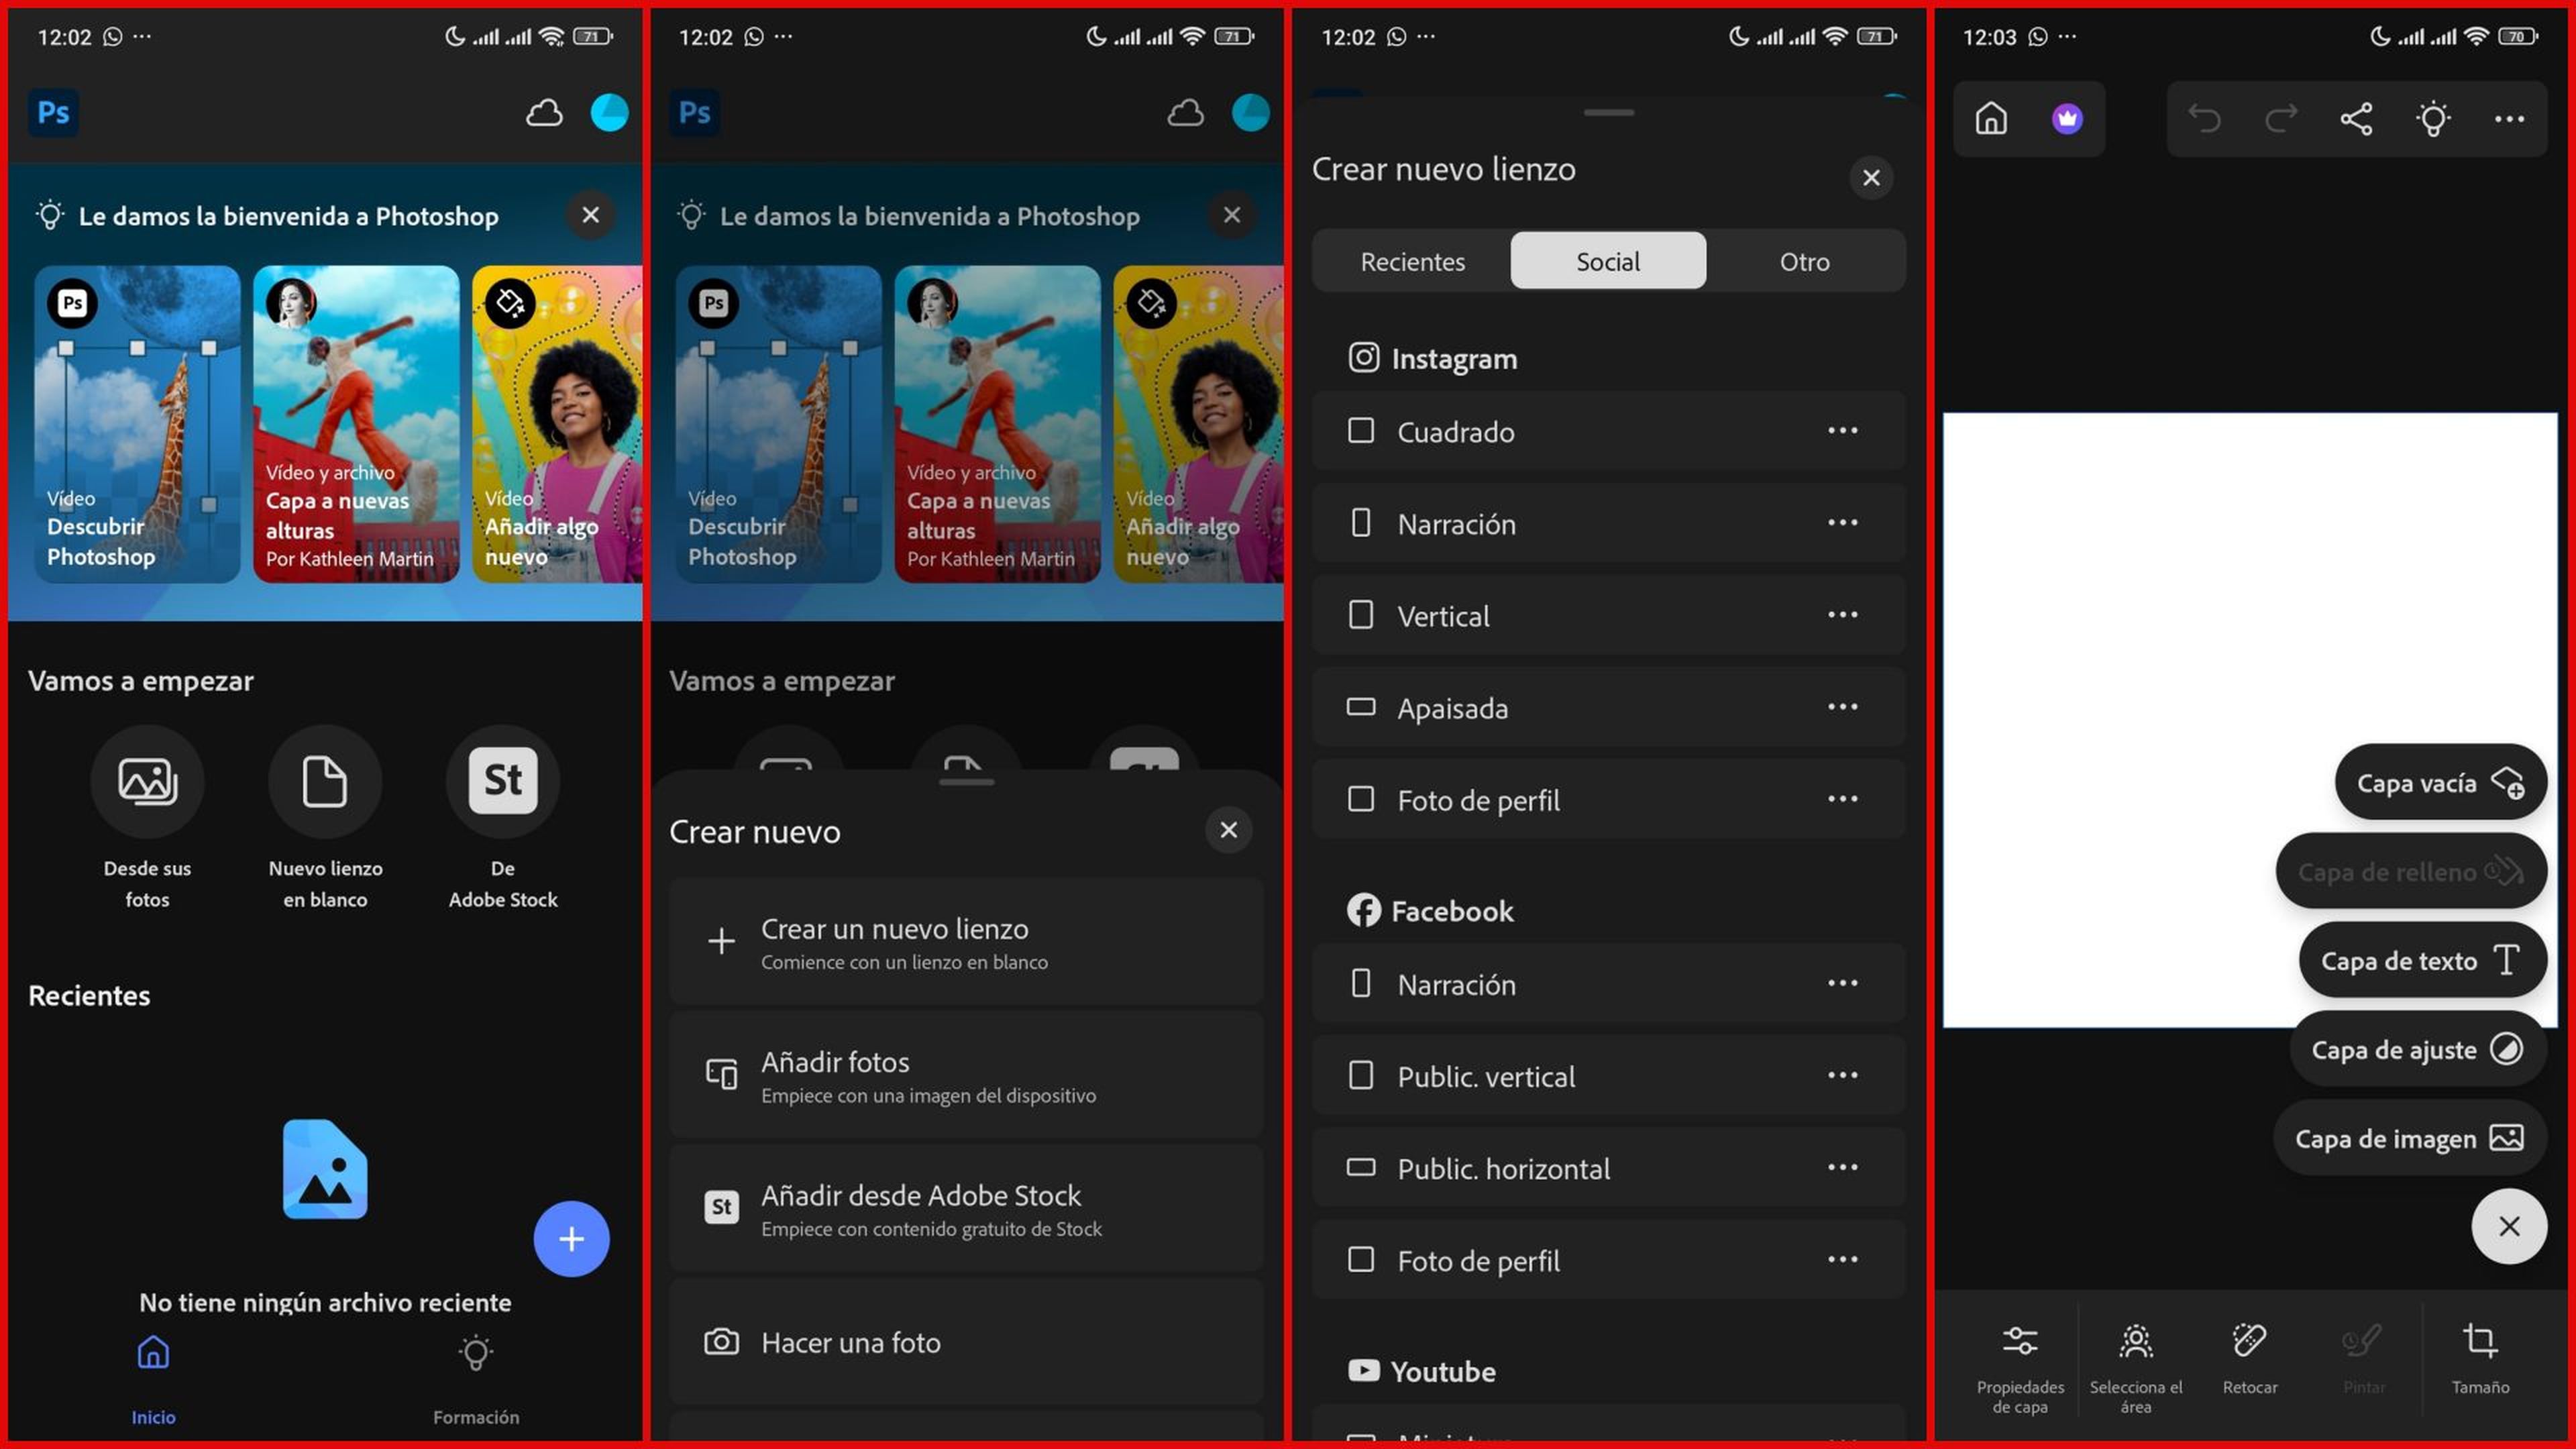Open the Home screen from the editor toolbar
Screen dimensions: 2576x1449
click(1990, 118)
